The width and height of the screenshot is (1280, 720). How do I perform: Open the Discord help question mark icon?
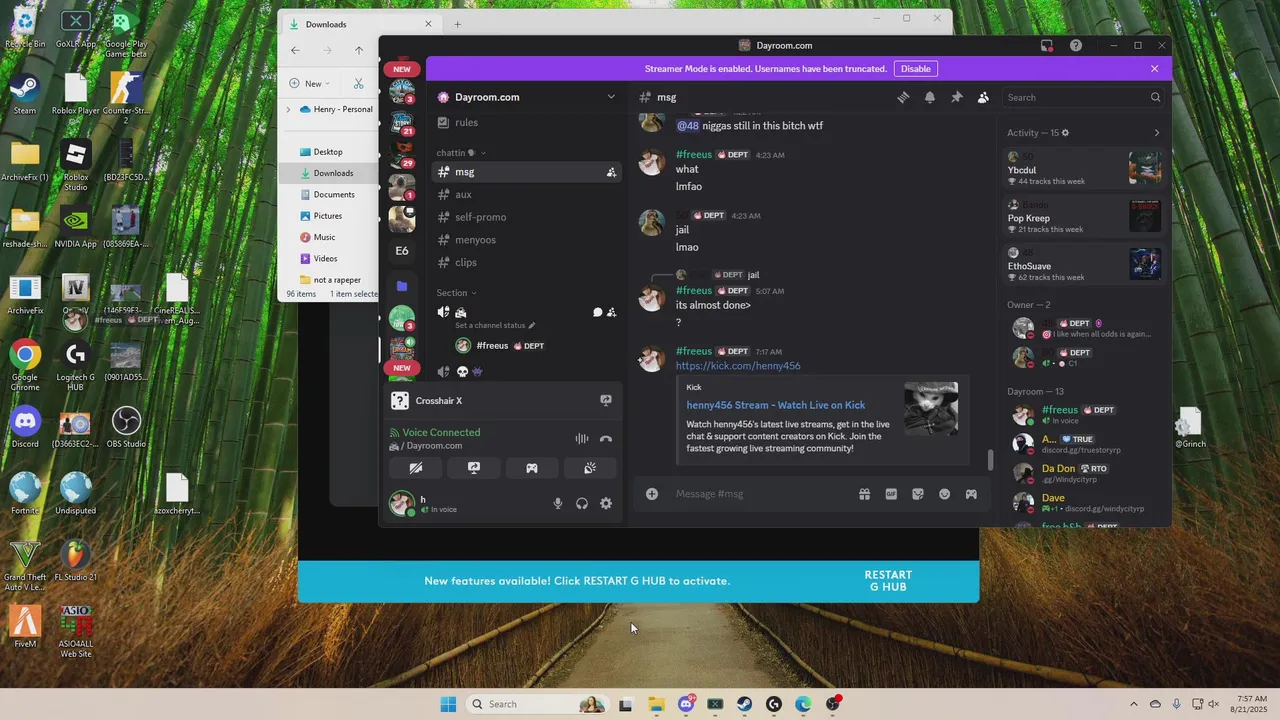[1076, 45]
